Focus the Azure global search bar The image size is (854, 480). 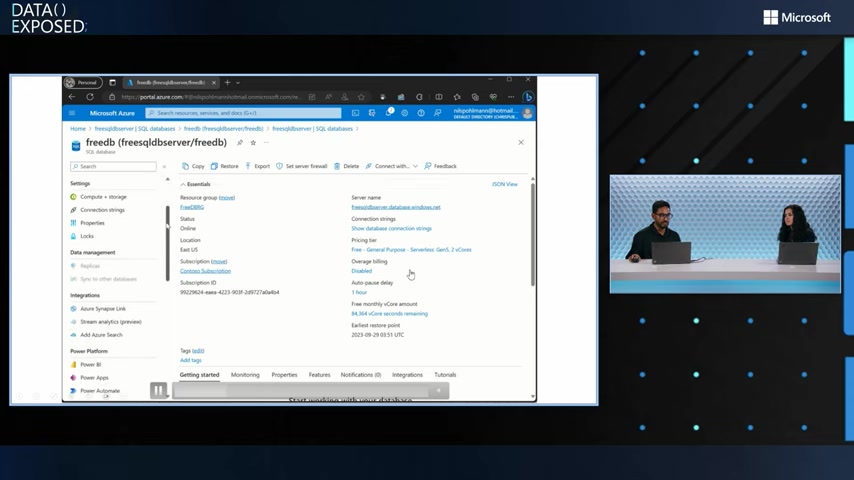243,113
